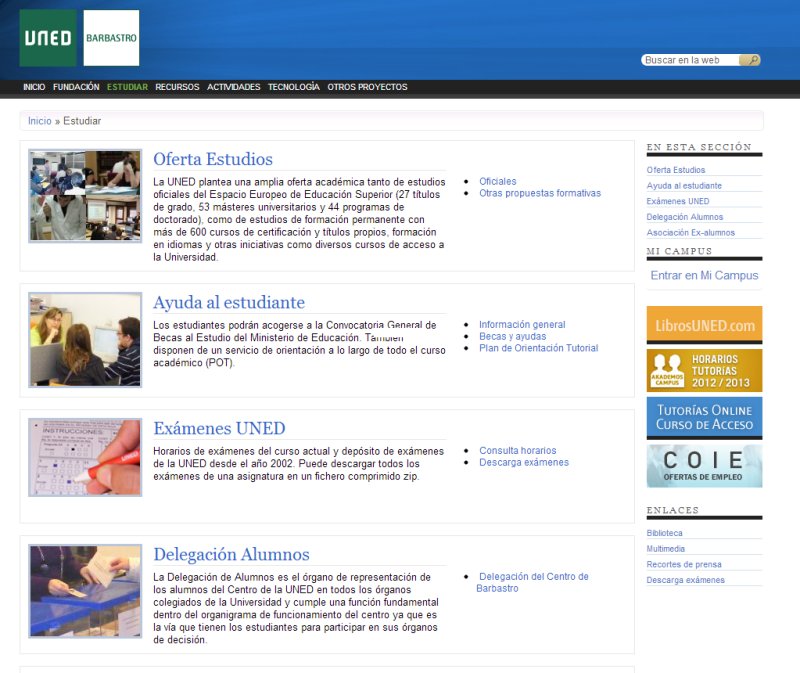Screen dimensions: 800x673
Task: Click the UNED green logo
Action: pyautogui.click(x=48, y=38)
